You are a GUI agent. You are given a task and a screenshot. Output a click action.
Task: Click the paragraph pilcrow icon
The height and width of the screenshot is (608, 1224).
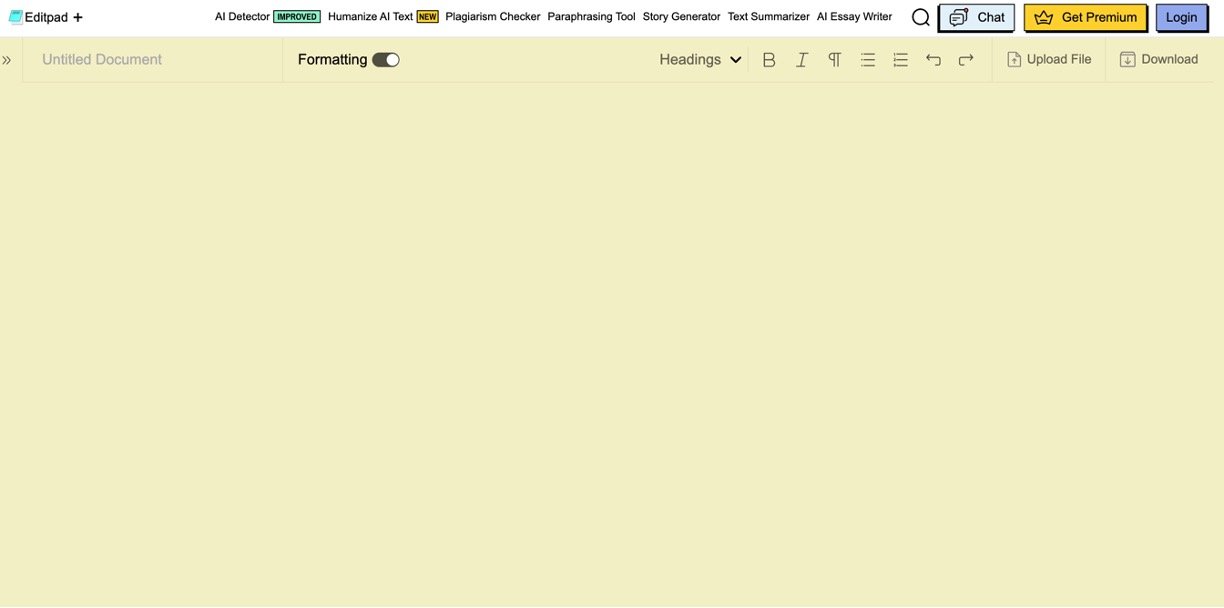point(834,60)
